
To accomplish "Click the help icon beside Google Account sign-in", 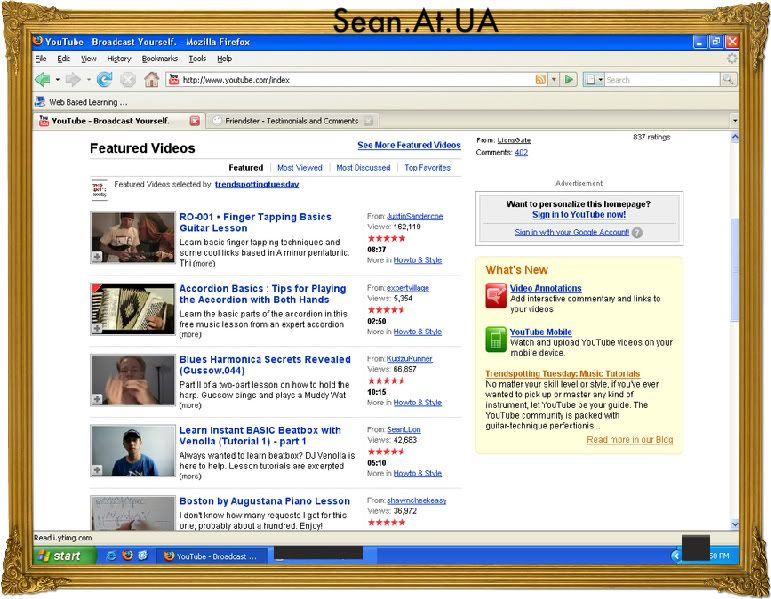I will pos(637,232).
